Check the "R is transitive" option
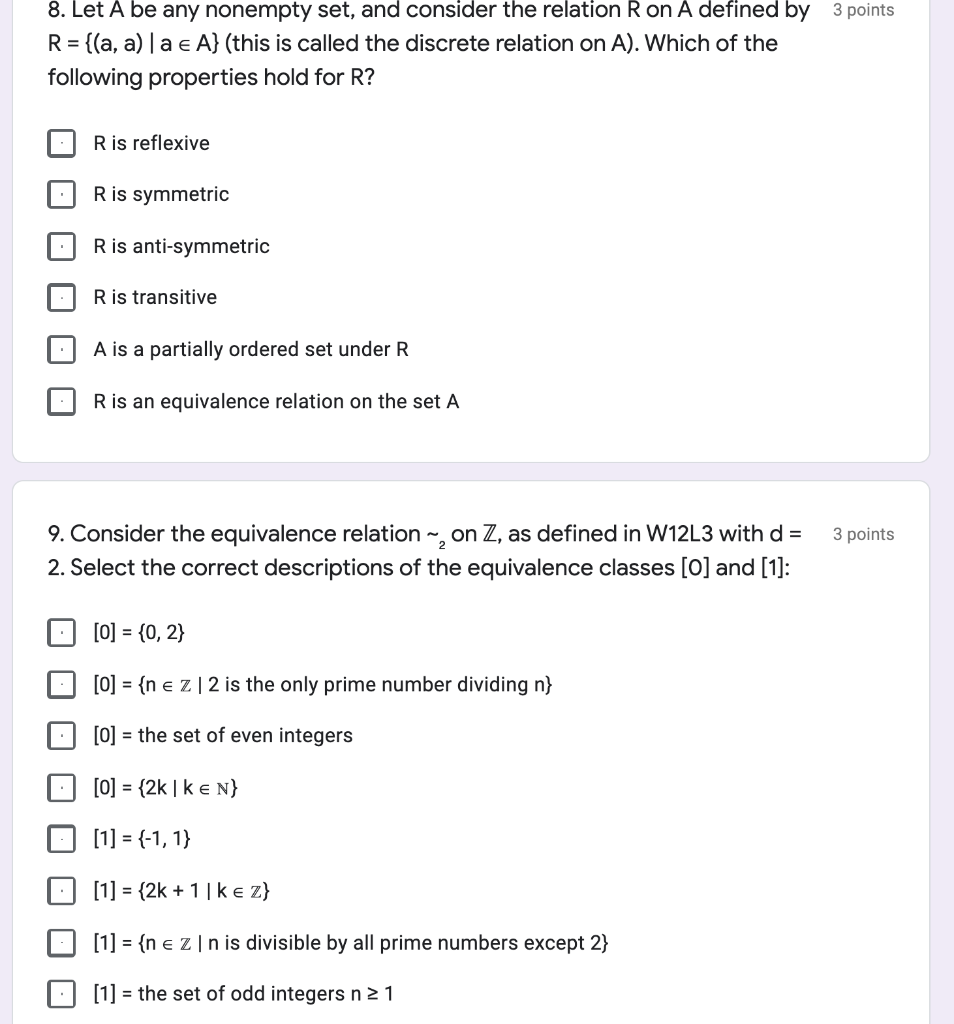 [x=61, y=297]
